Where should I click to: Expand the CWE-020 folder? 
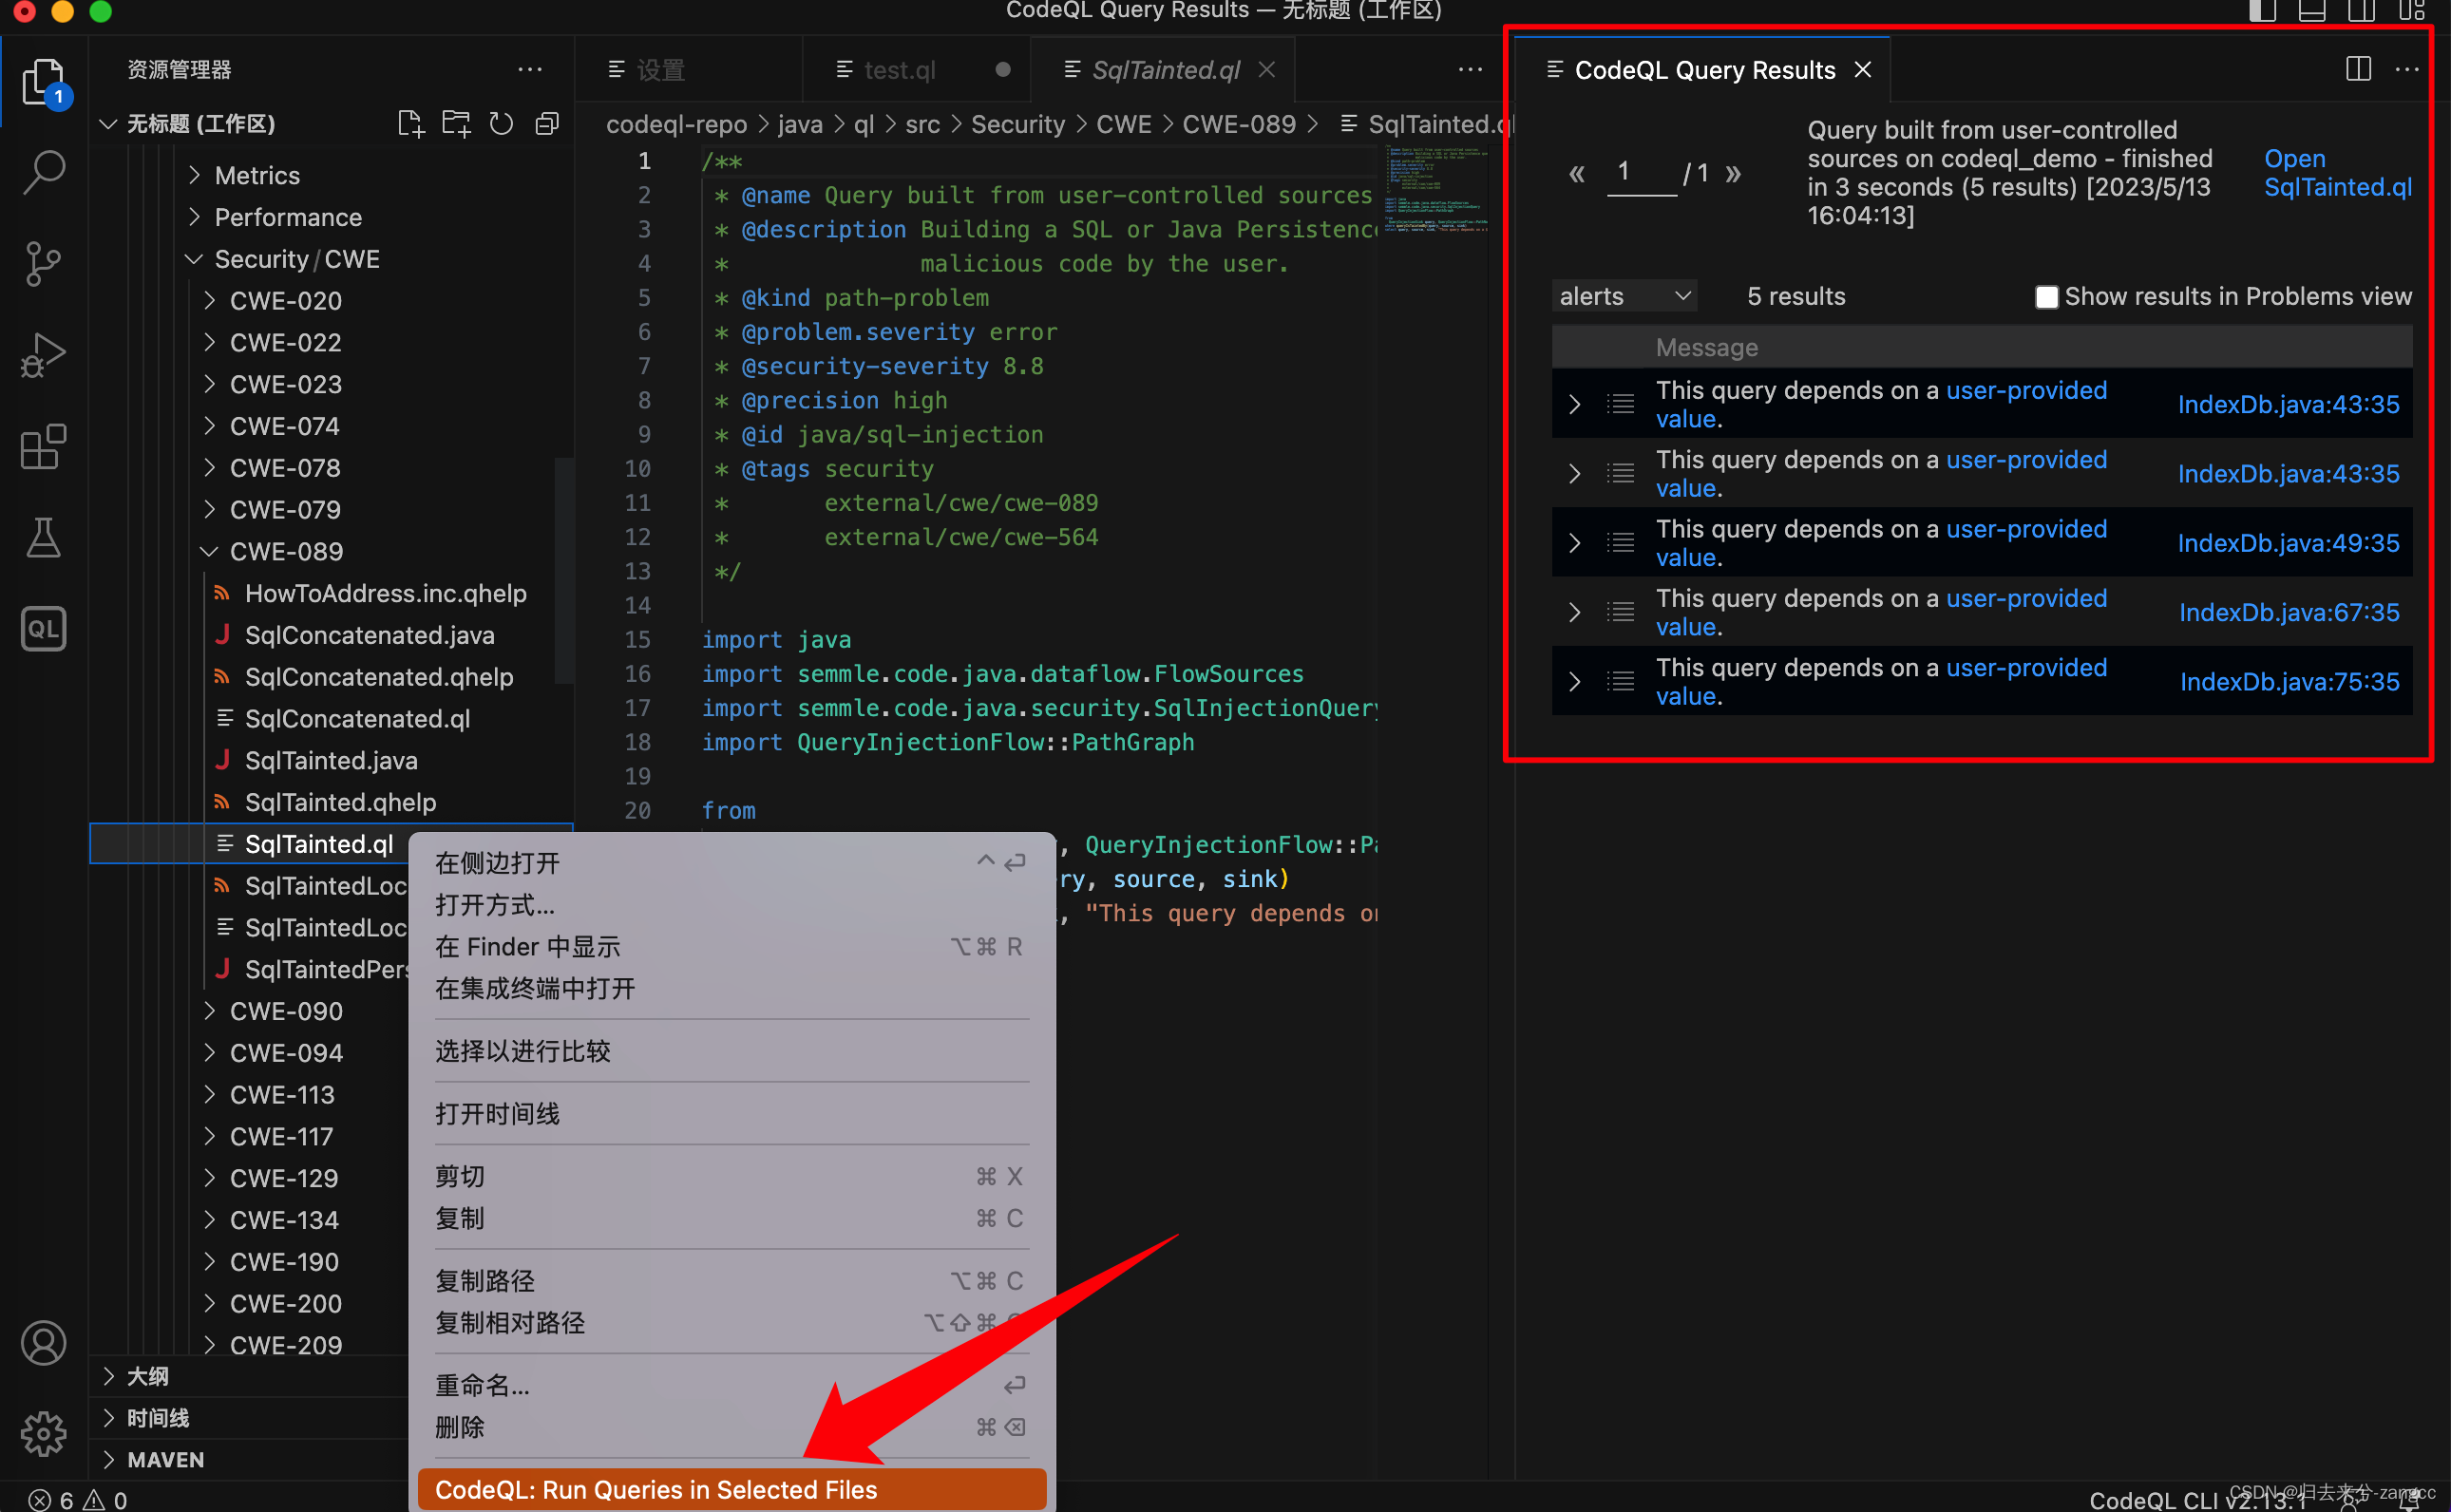[209, 301]
